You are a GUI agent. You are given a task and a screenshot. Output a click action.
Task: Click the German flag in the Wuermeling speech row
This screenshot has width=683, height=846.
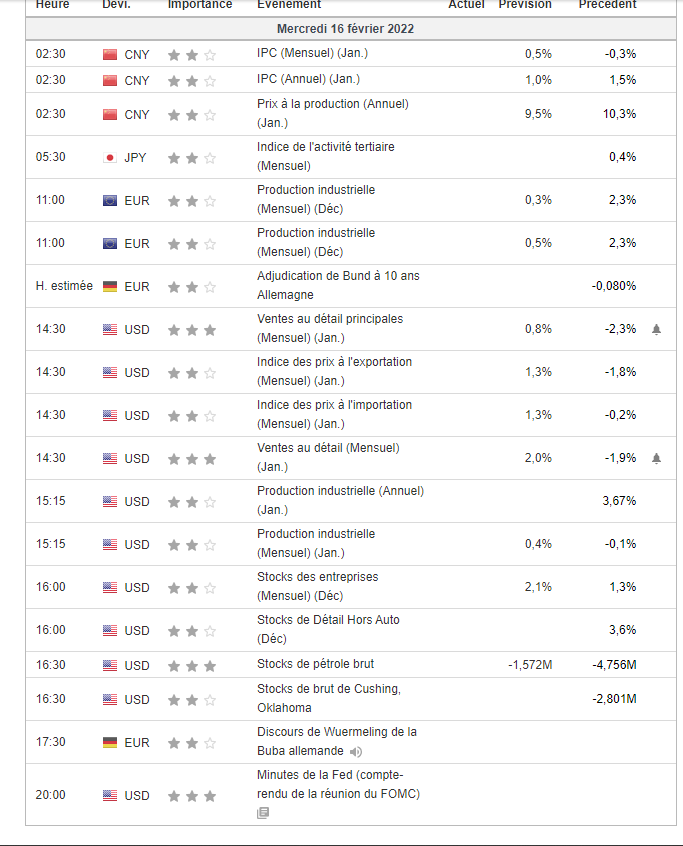coord(110,742)
